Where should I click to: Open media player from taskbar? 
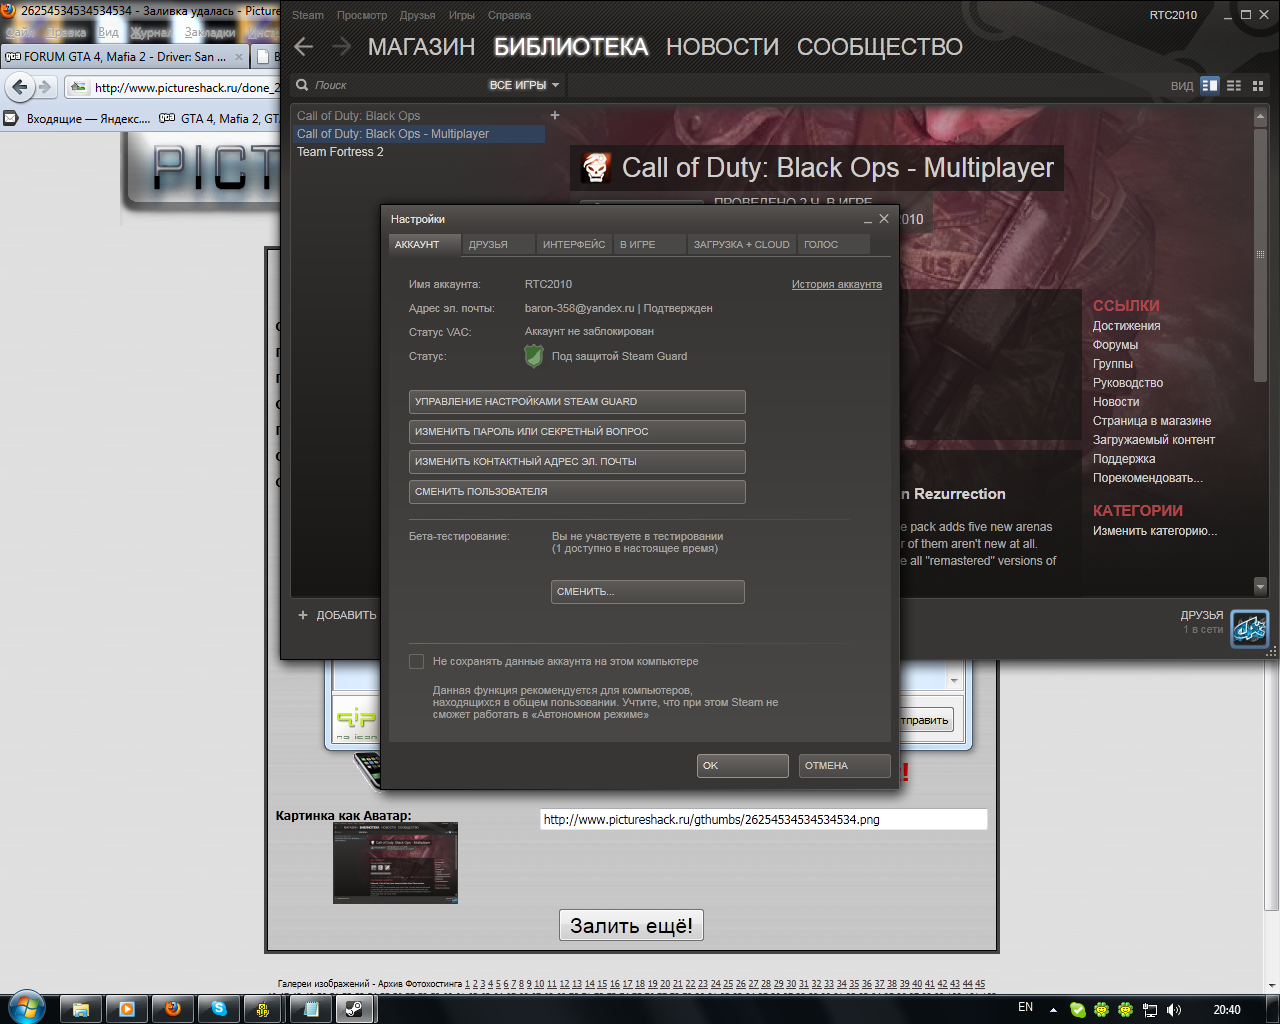[x=127, y=1009]
